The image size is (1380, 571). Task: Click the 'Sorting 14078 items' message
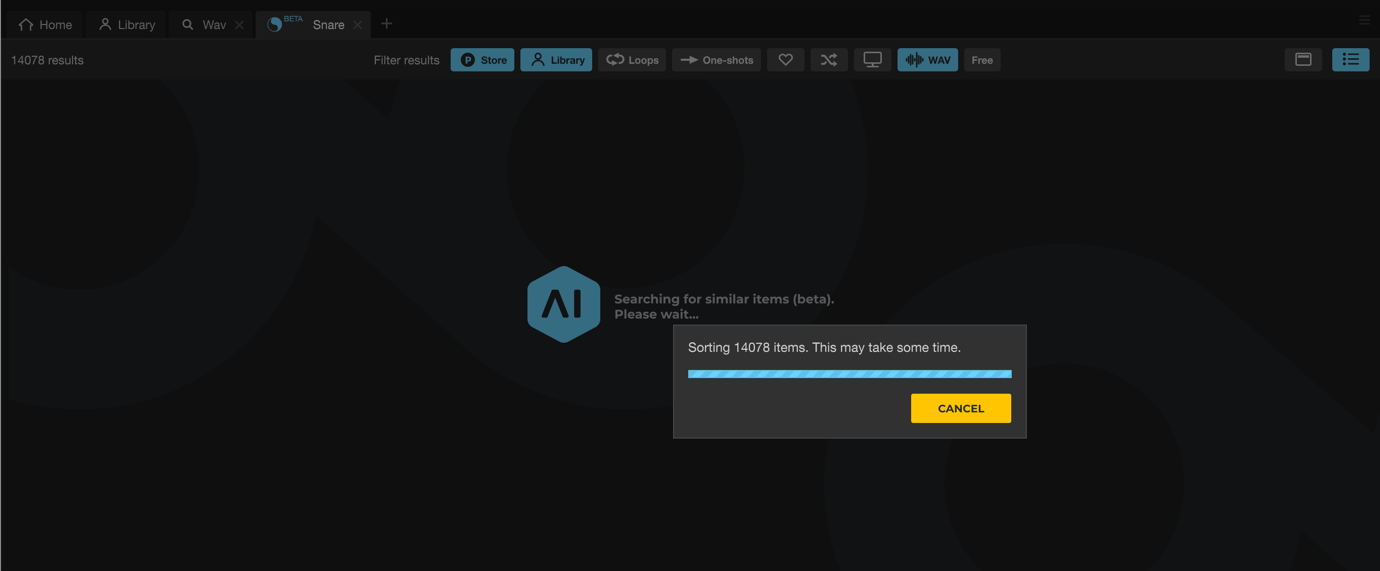824,348
